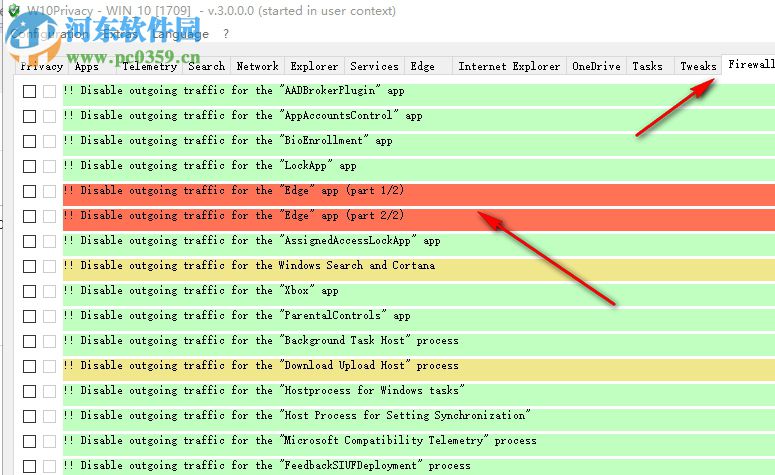Select the Xbox app row text
This screenshot has width=775, height=475.
(x=201, y=291)
